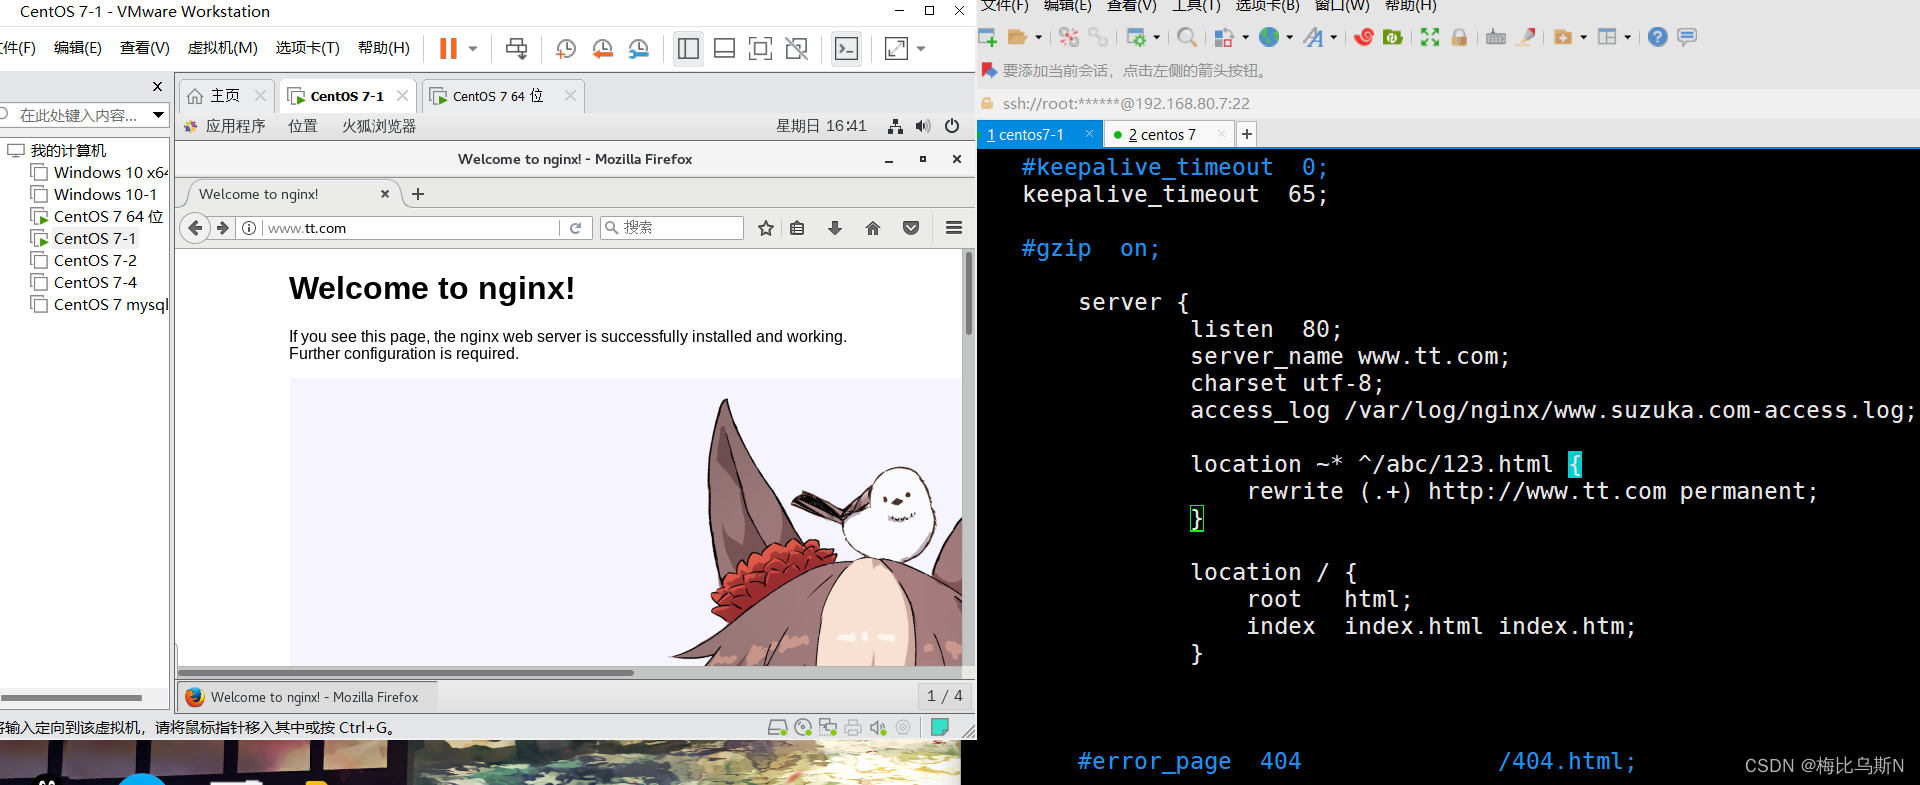Enter full screen mode in VMware

click(760, 48)
